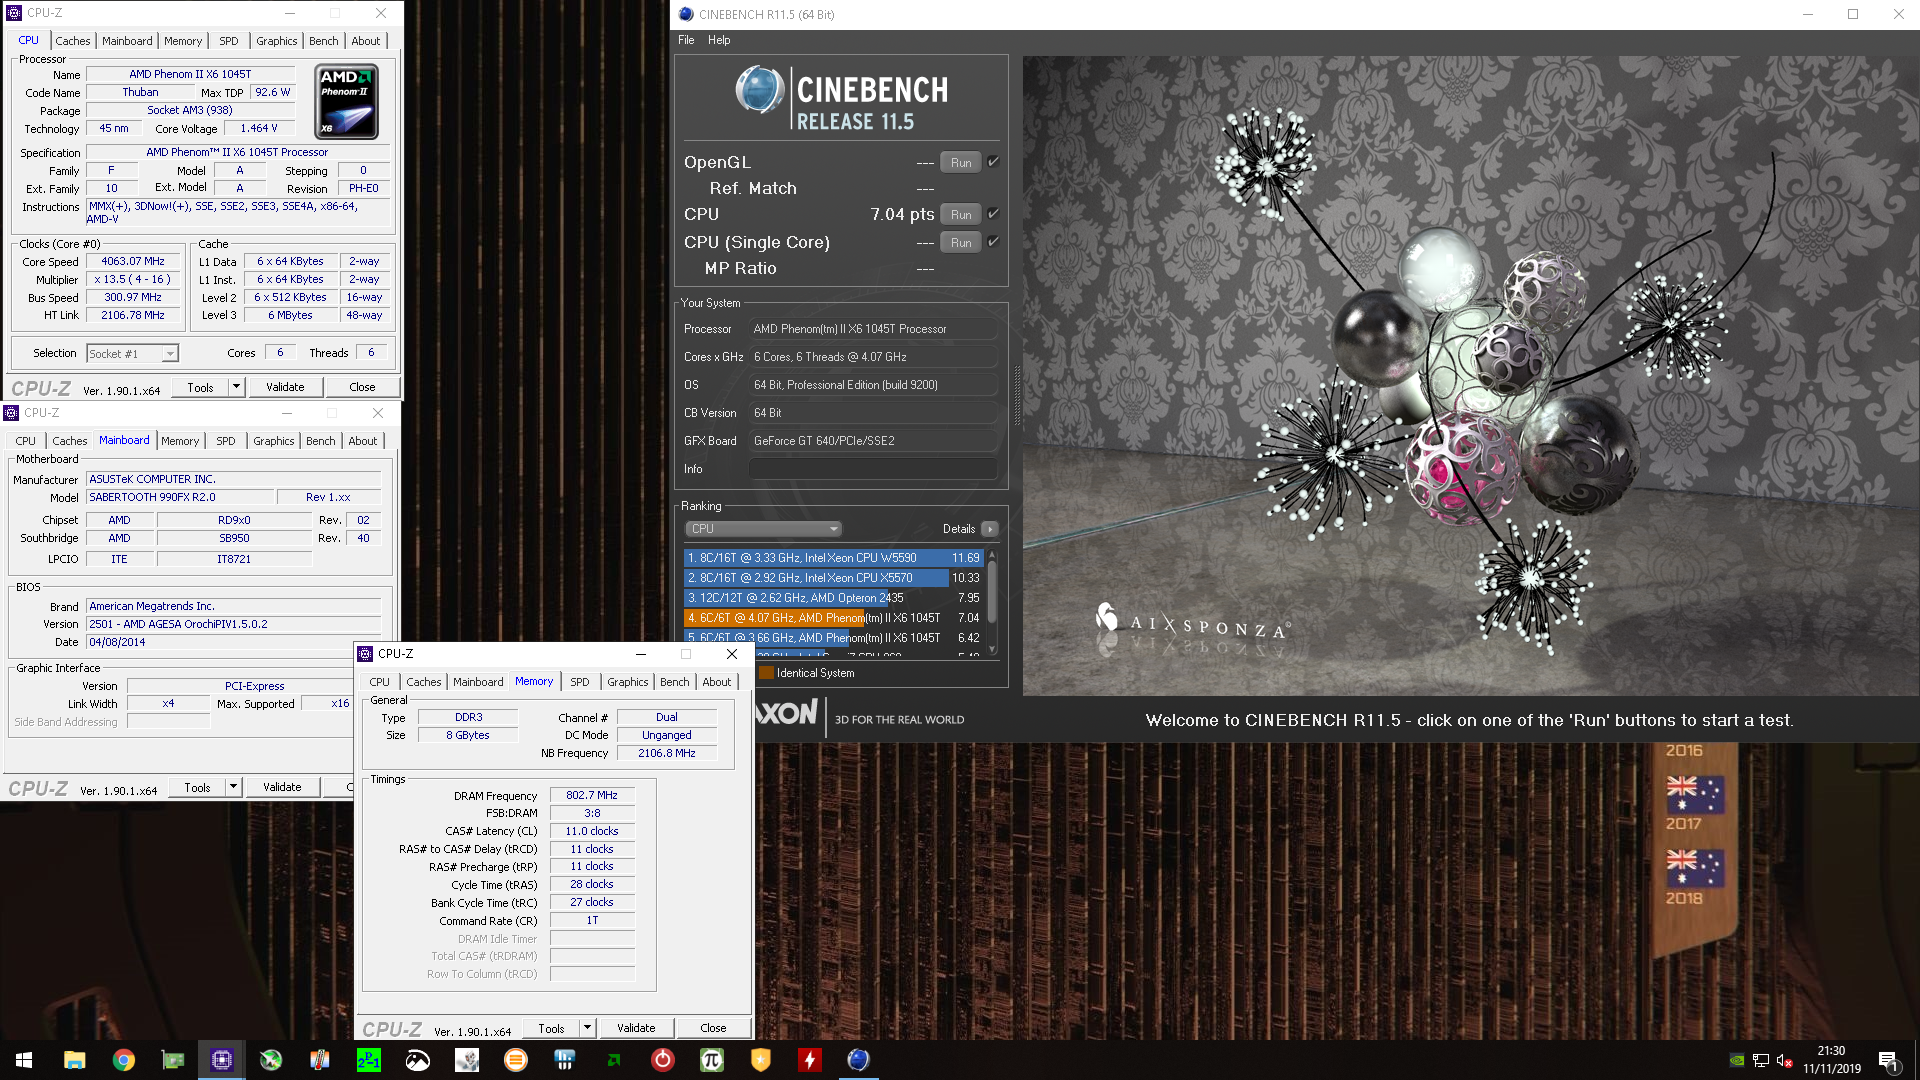Select the Cinebench blue sphere taskbar icon

point(859,1060)
